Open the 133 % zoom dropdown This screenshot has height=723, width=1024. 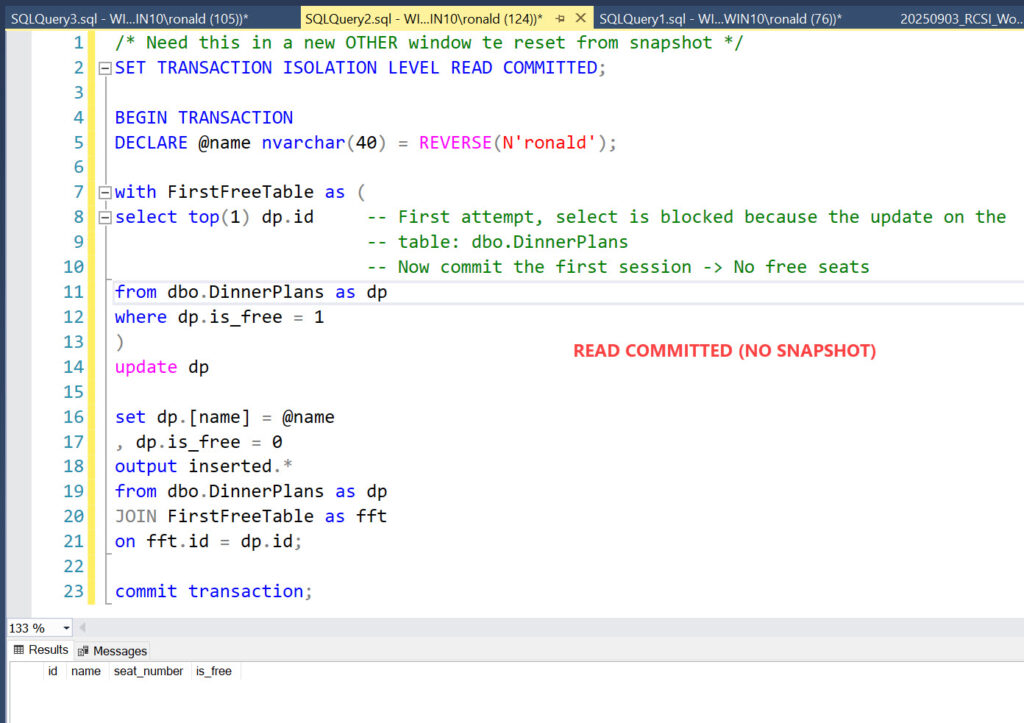pyautogui.click(x=66, y=628)
